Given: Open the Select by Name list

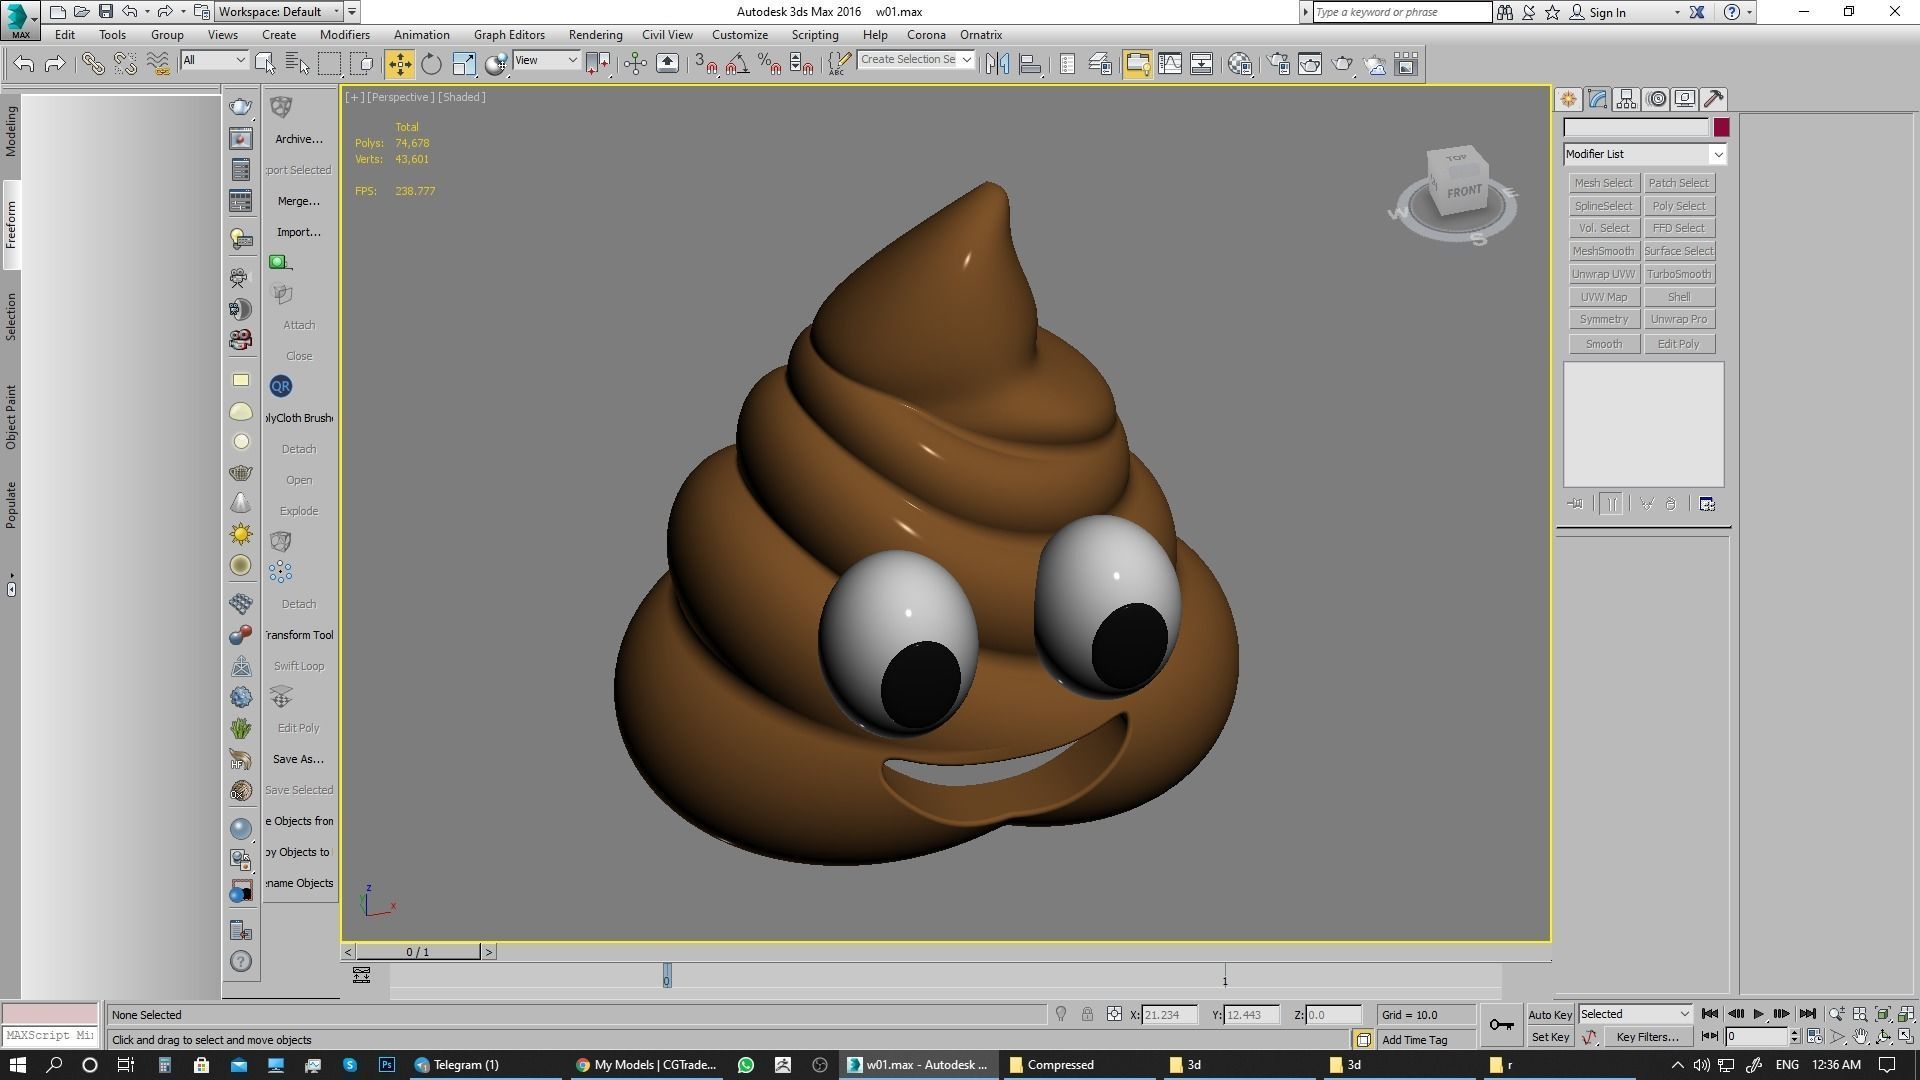Looking at the screenshot, I should click(297, 64).
